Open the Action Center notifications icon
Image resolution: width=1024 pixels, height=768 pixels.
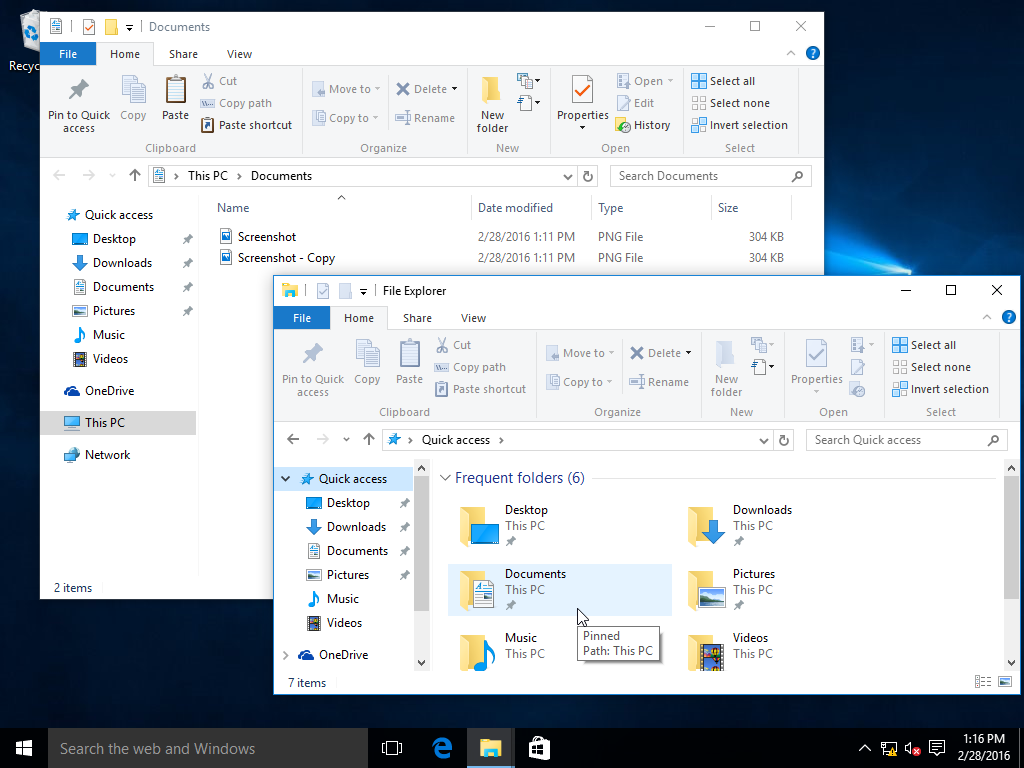[x=937, y=748]
